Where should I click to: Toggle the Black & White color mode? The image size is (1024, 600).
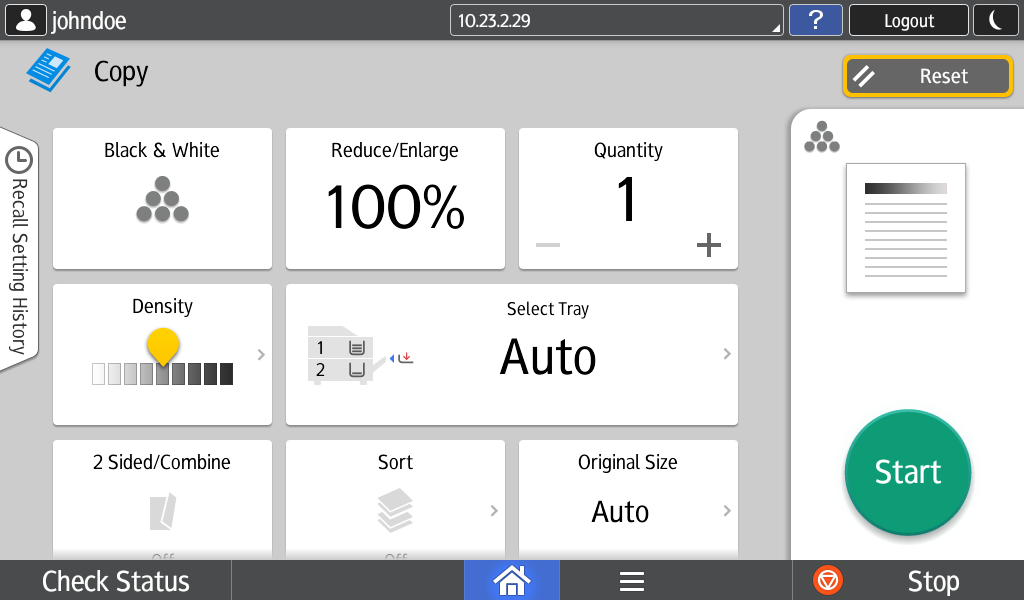tap(162, 198)
